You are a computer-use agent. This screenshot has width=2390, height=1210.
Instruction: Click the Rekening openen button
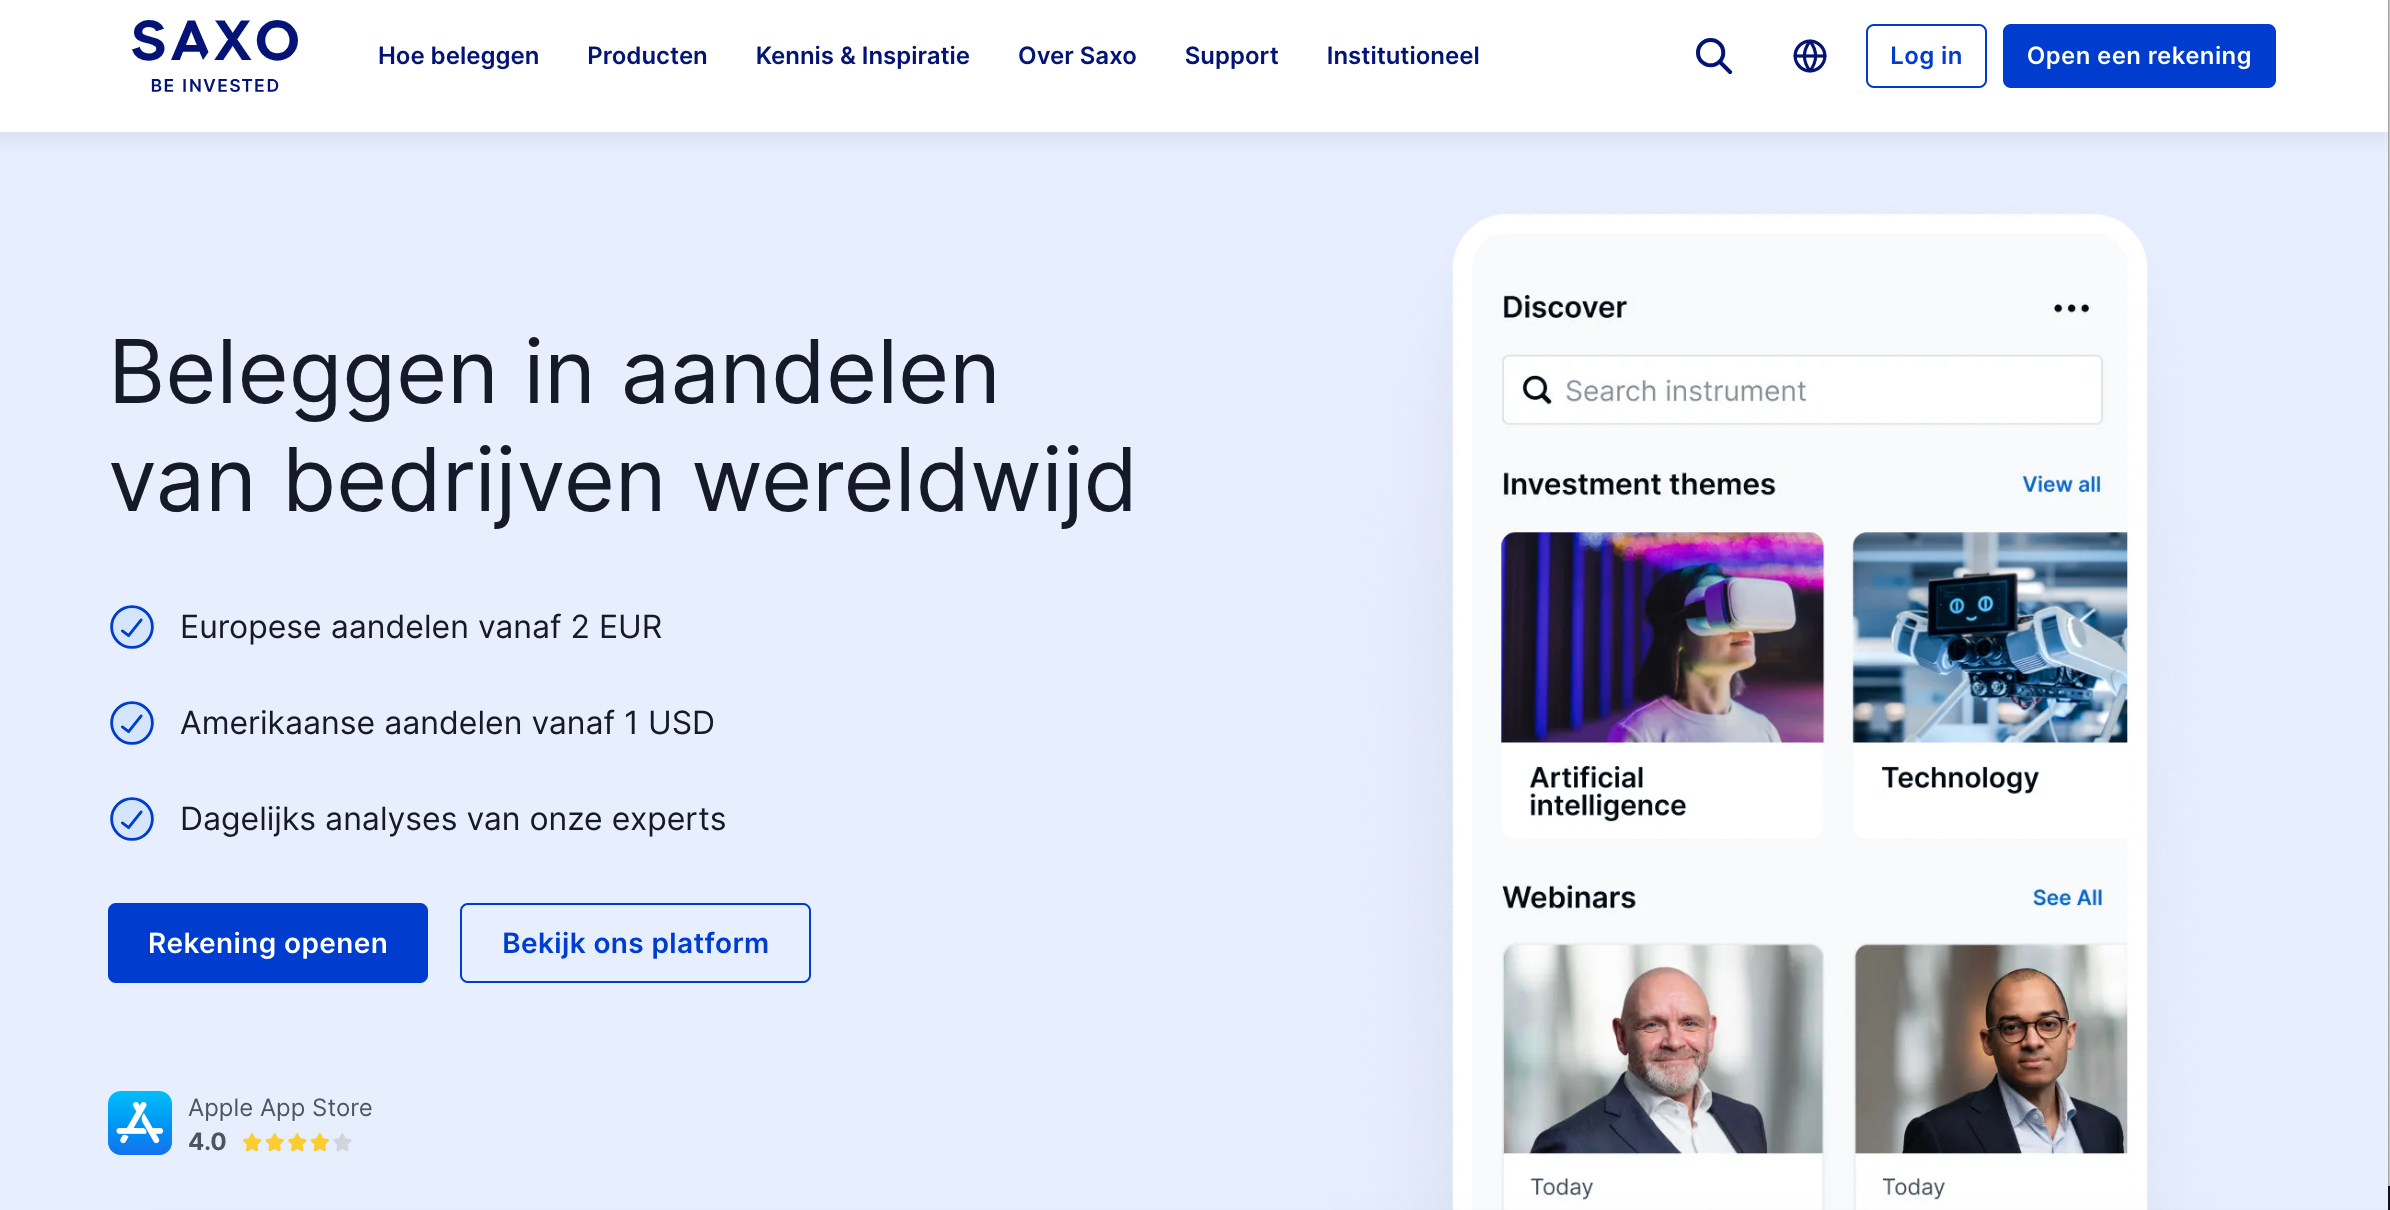tap(268, 943)
